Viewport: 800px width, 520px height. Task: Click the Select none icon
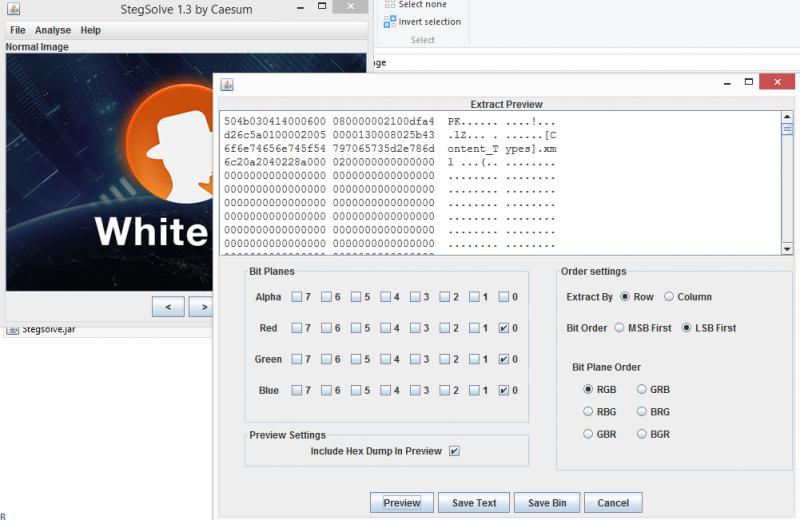[x=390, y=4]
